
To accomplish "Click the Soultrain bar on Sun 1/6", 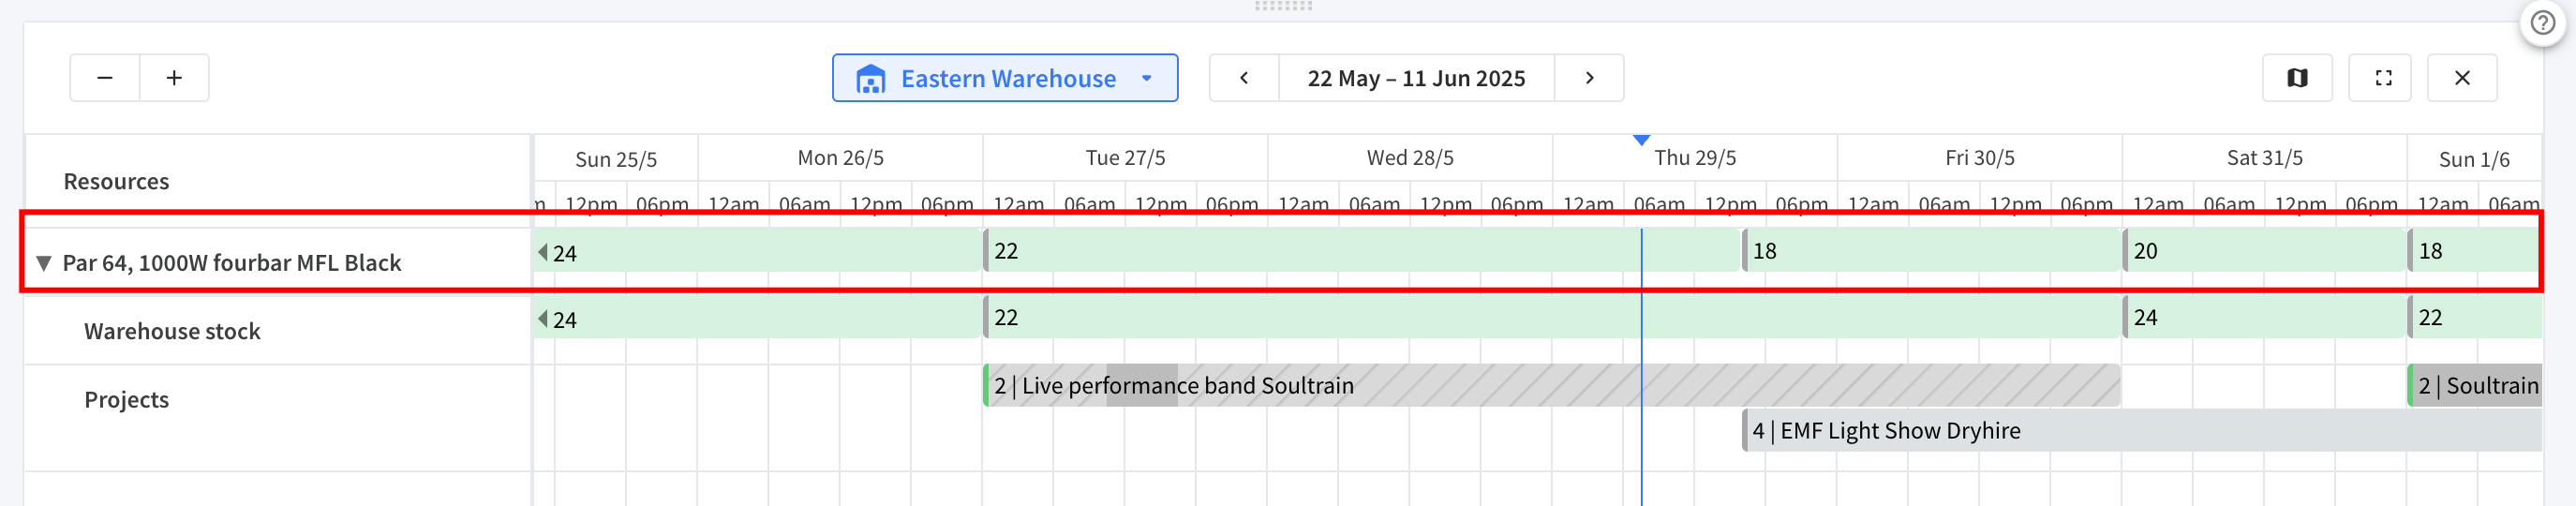I will pos(2475,386).
